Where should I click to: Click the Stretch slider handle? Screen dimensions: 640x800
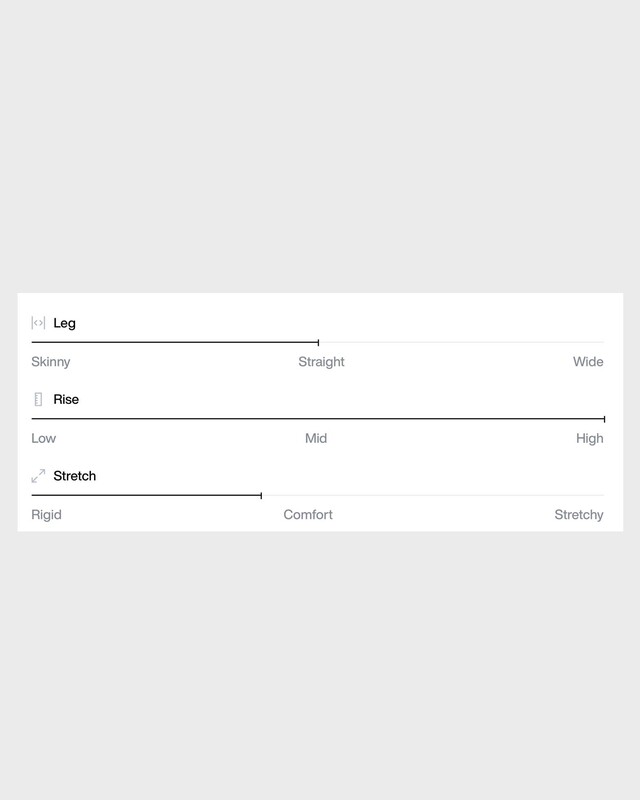[x=261, y=495]
